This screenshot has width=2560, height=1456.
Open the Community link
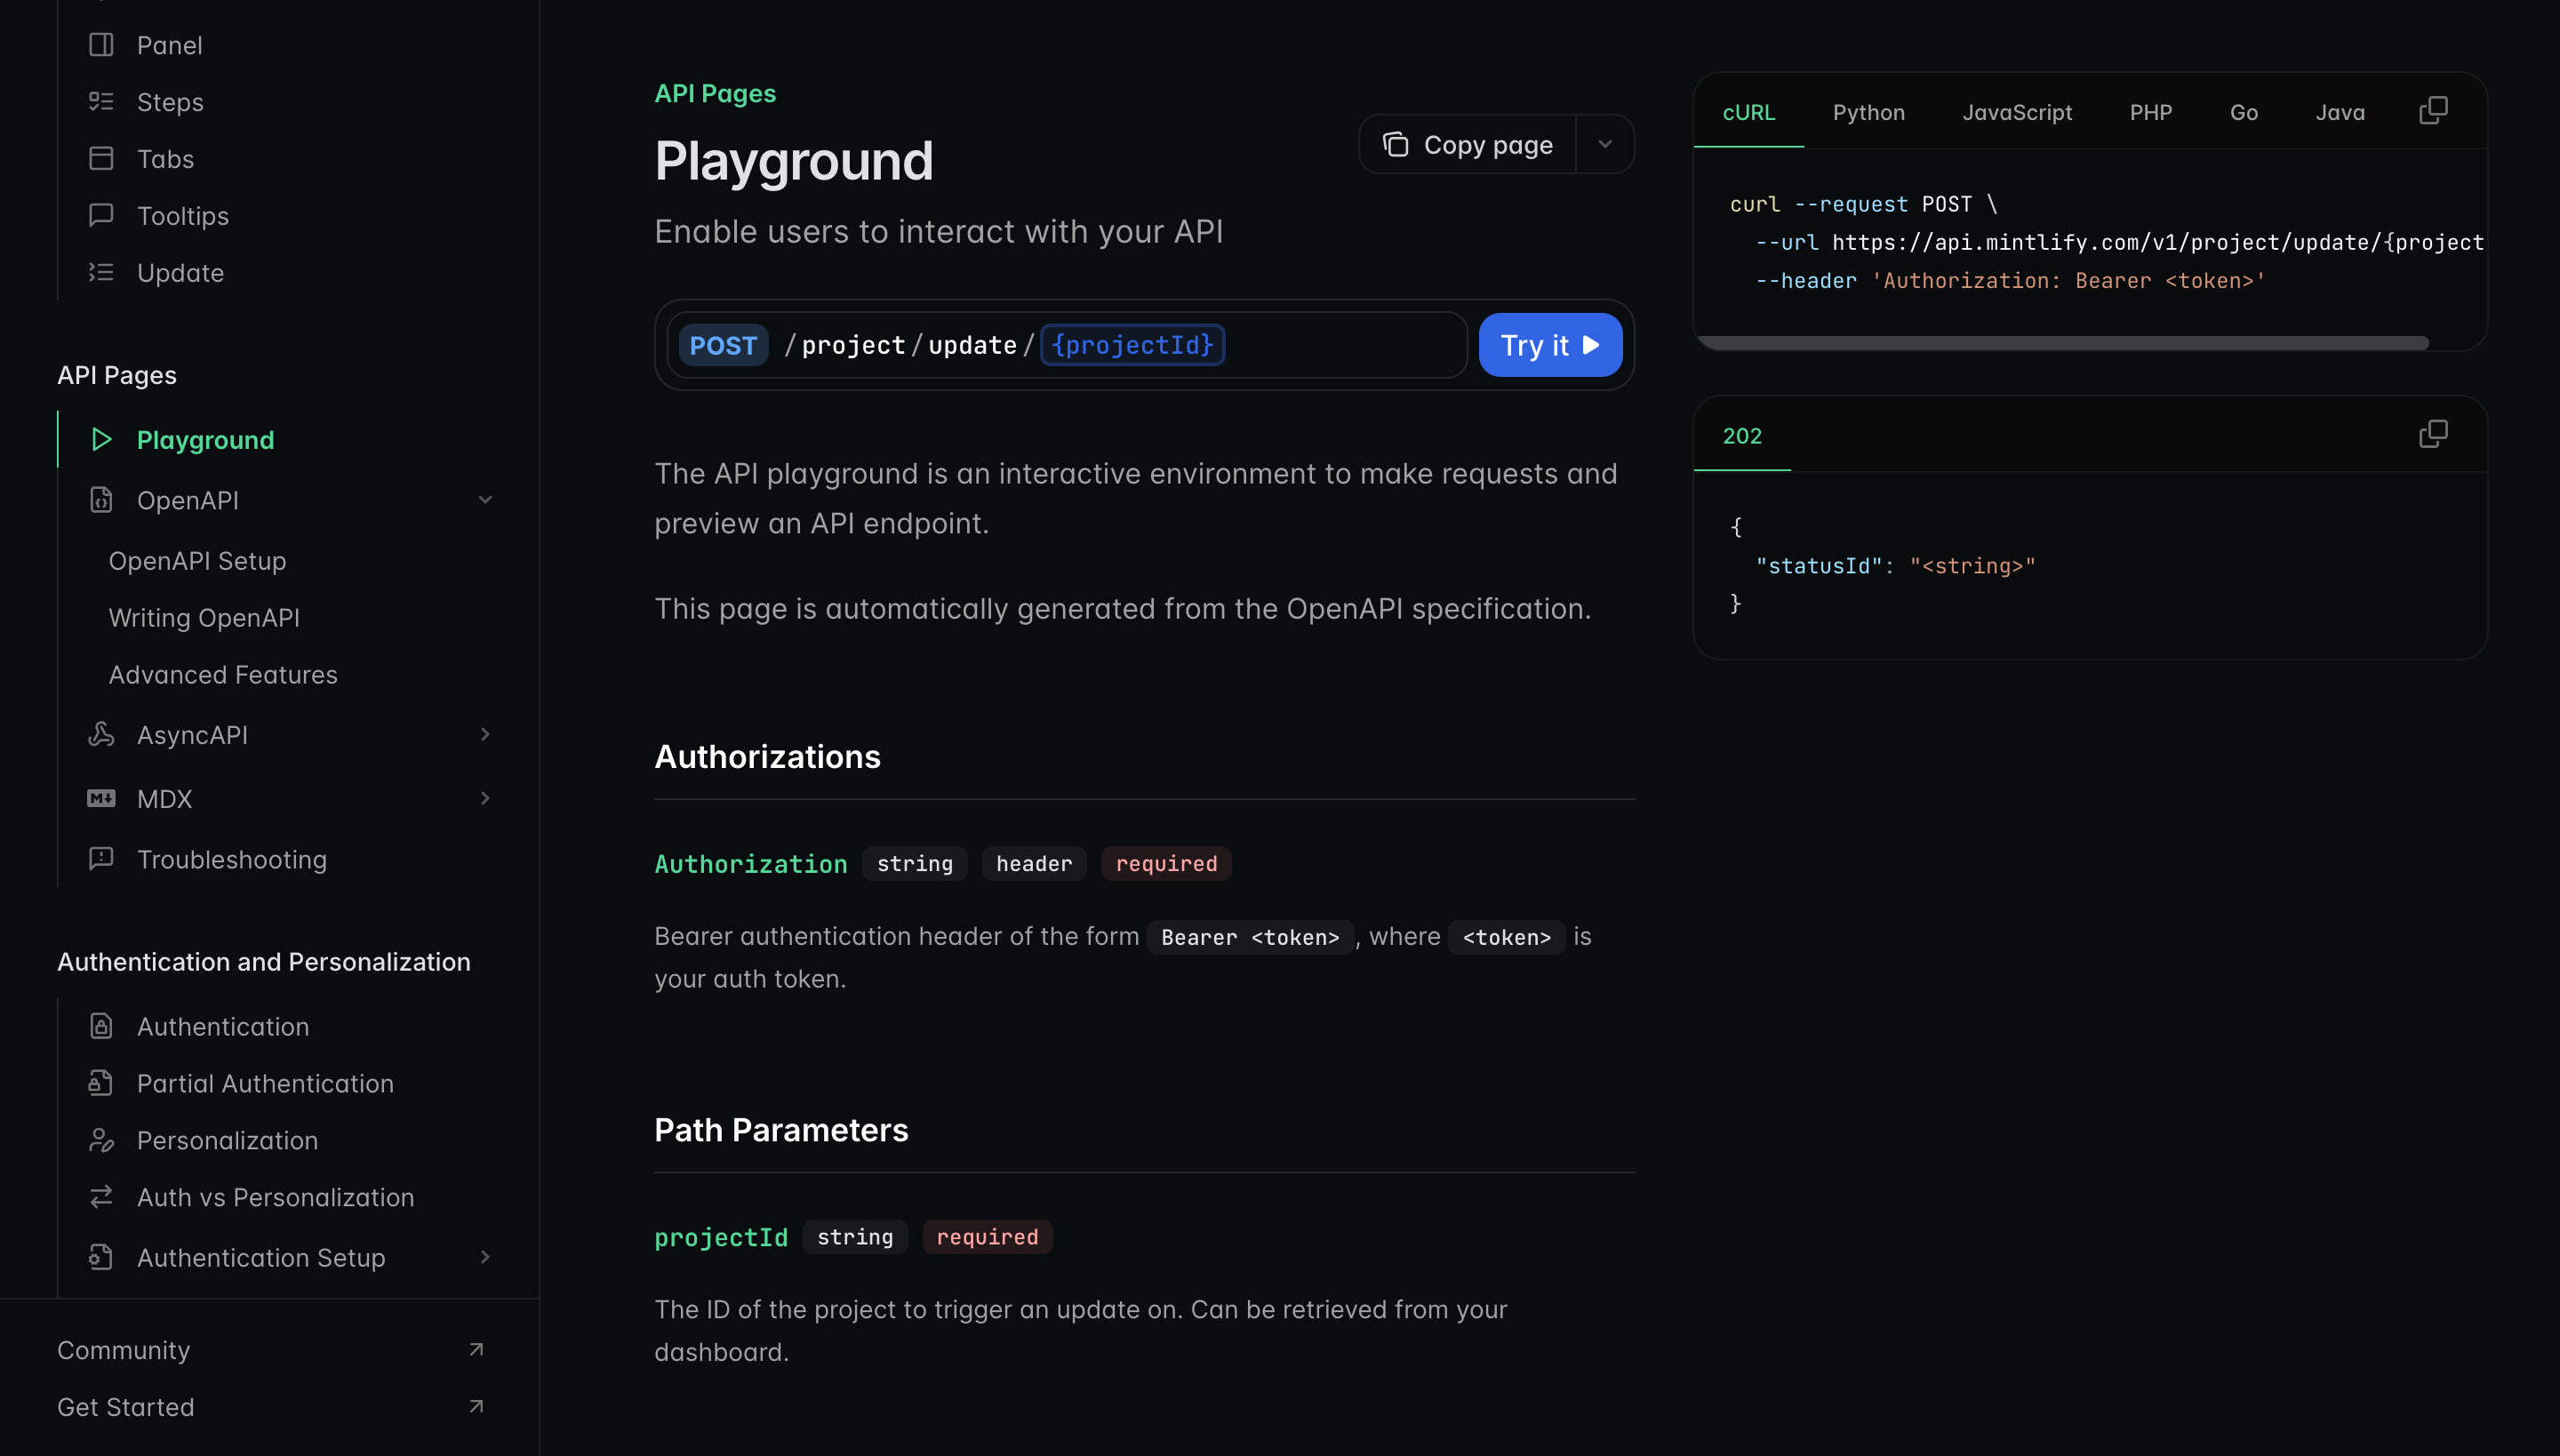(123, 1350)
